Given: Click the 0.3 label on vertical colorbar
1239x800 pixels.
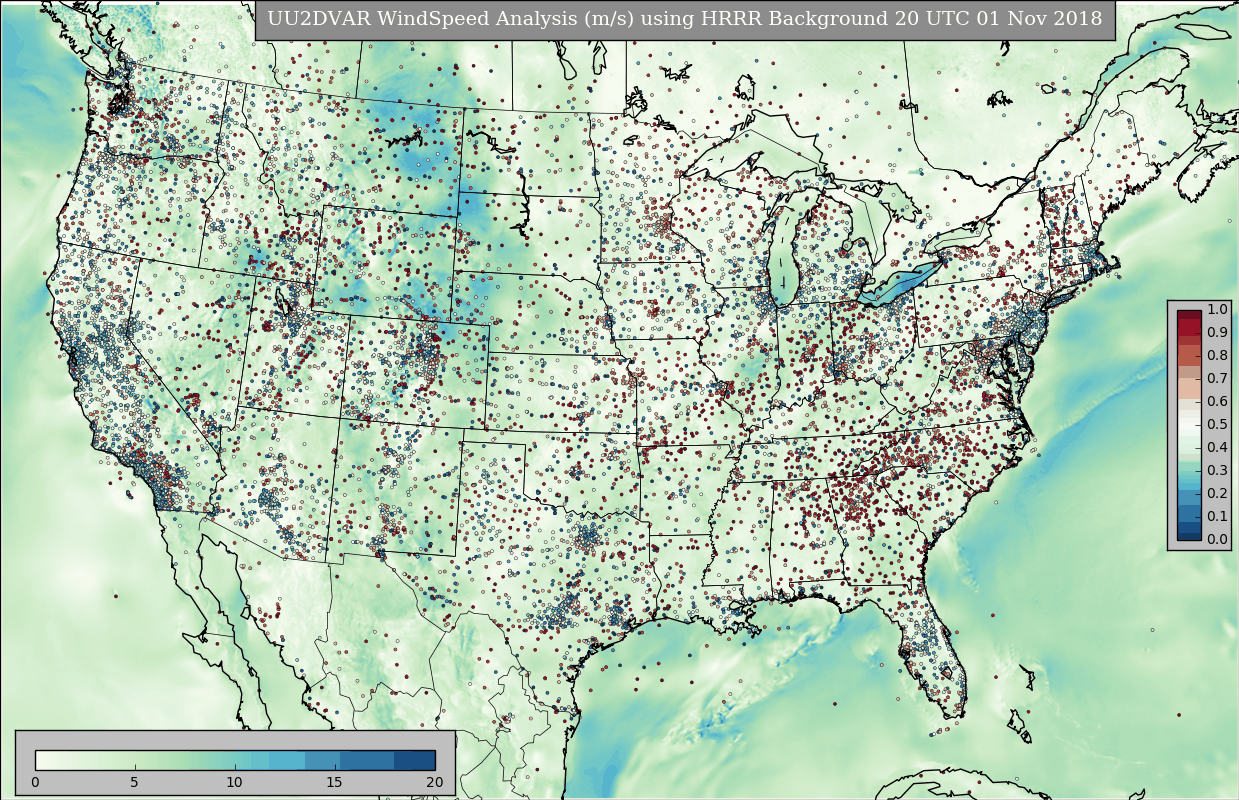Looking at the screenshot, I should 1217,470.
